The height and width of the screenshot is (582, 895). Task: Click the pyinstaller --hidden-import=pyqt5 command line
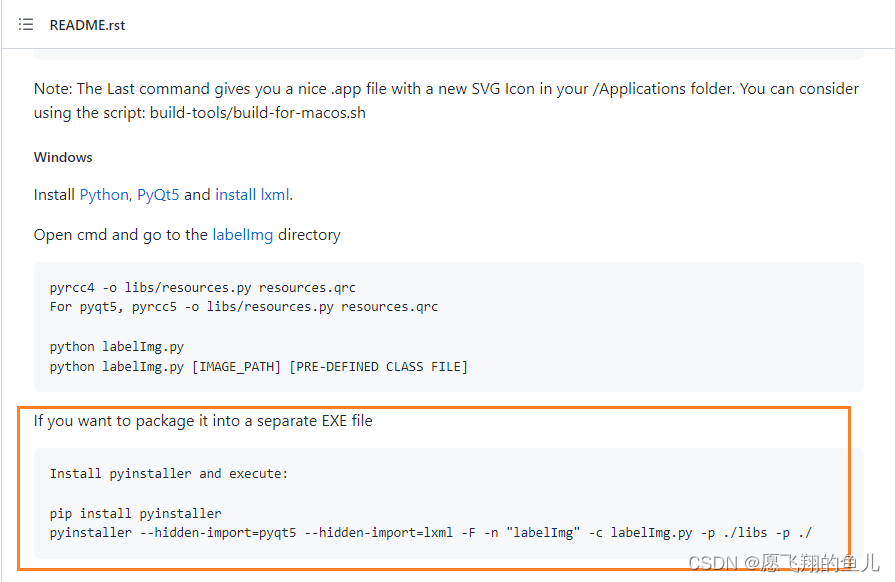pyautogui.click(x=431, y=533)
